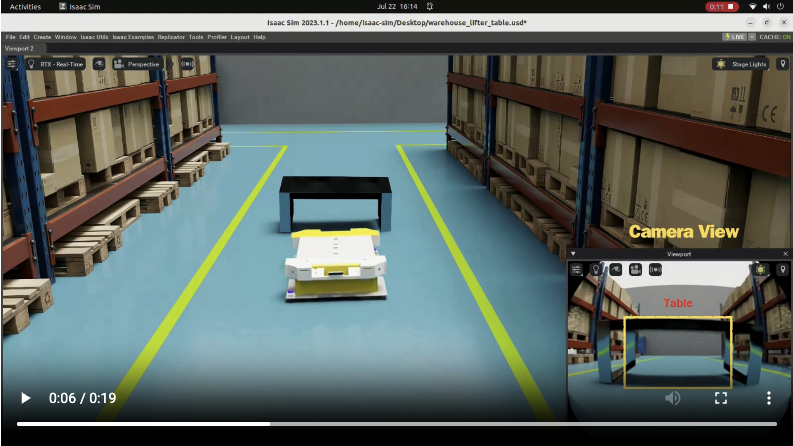Open the Replicator menu
Viewport: 793px width, 446px height.
tap(171, 37)
